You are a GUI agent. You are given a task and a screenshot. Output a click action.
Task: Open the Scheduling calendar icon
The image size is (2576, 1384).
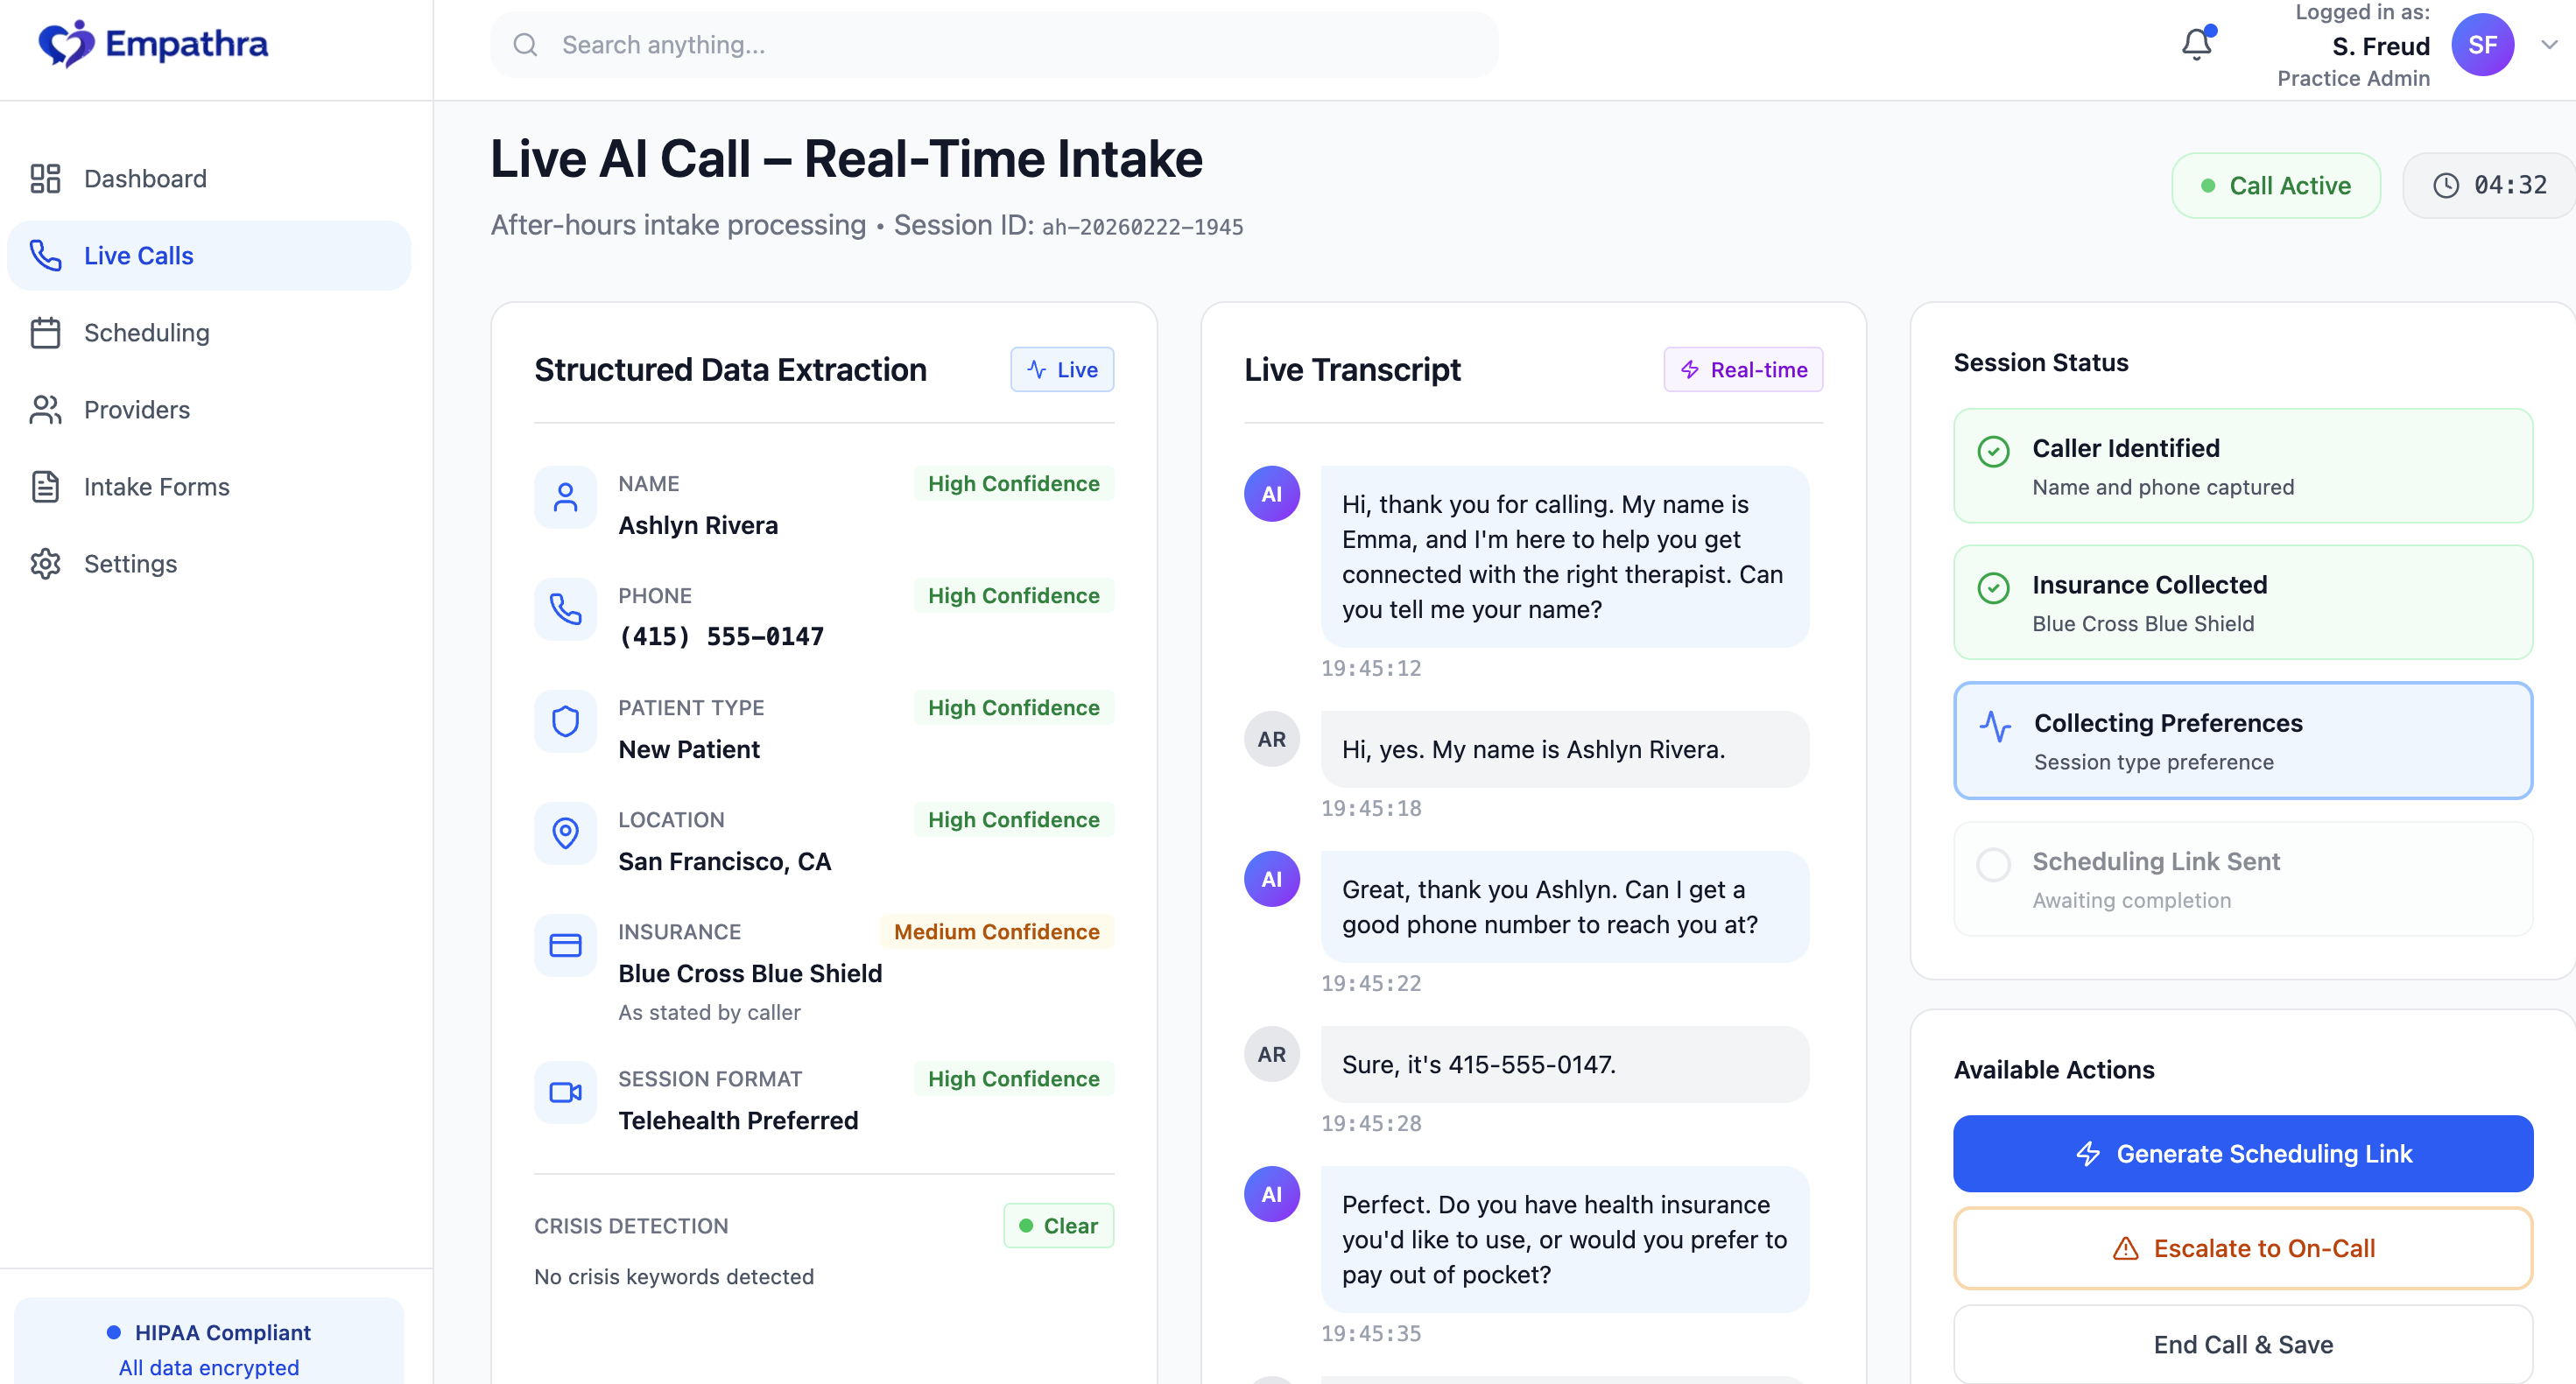pyautogui.click(x=46, y=332)
